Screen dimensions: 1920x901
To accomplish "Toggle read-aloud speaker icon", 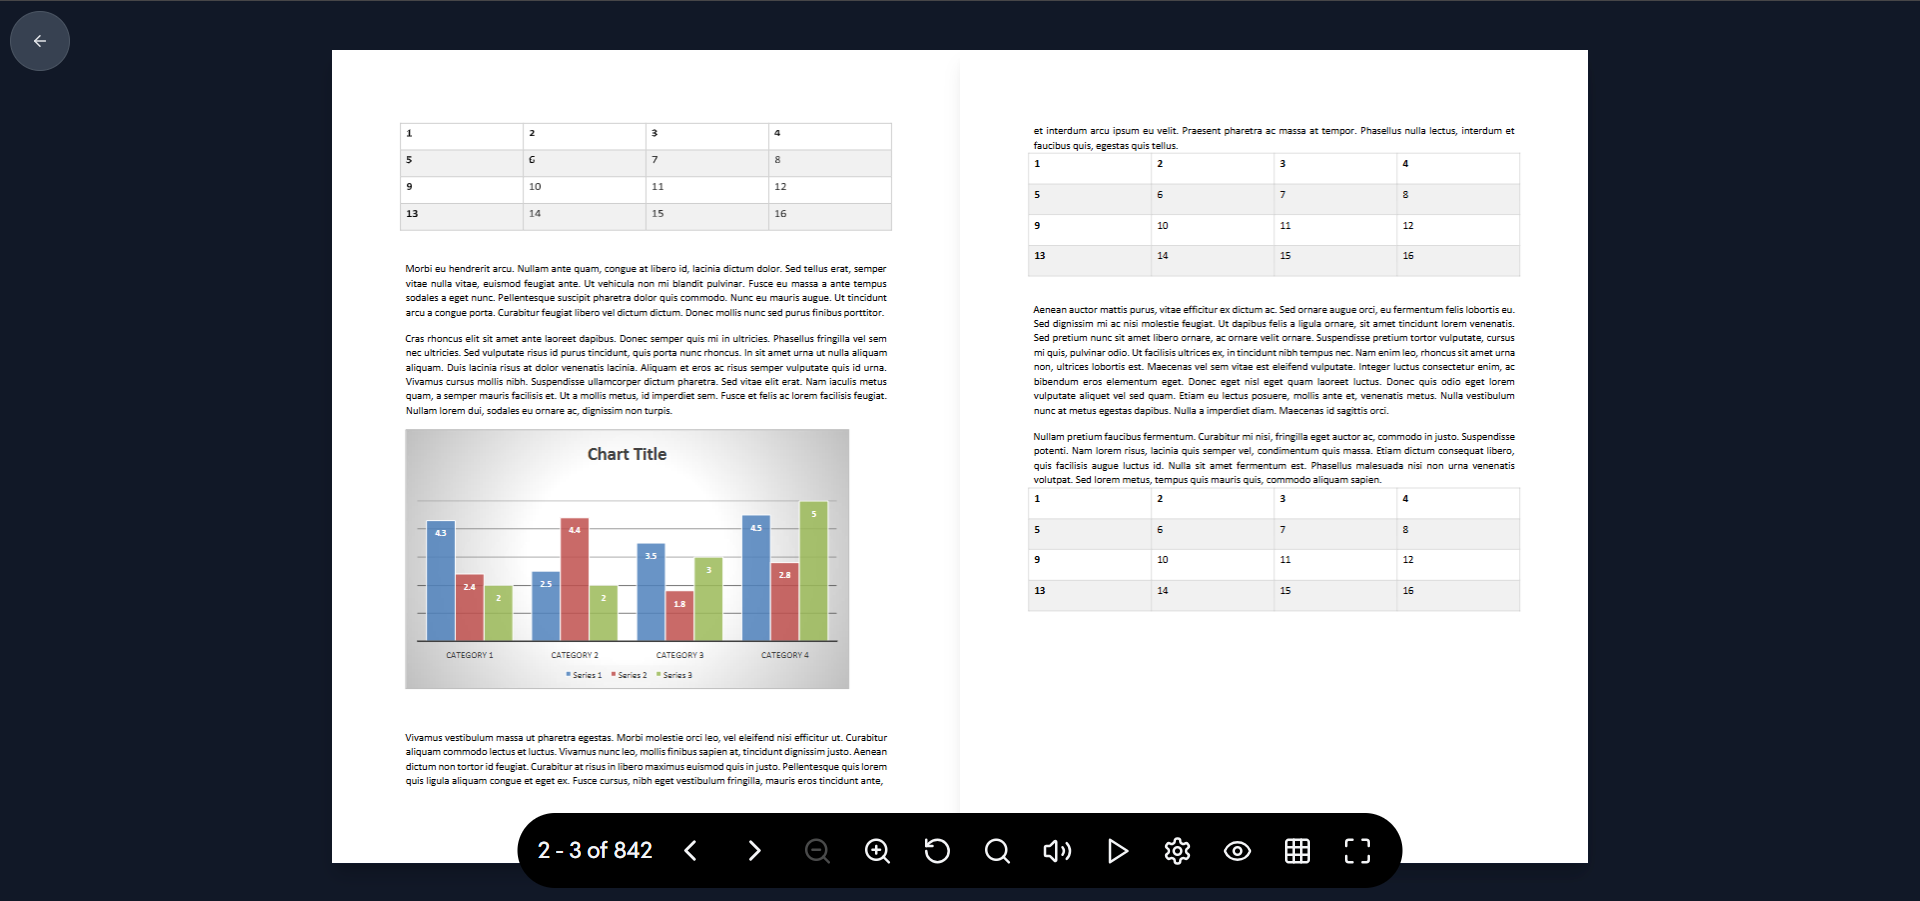I will (1057, 851).
